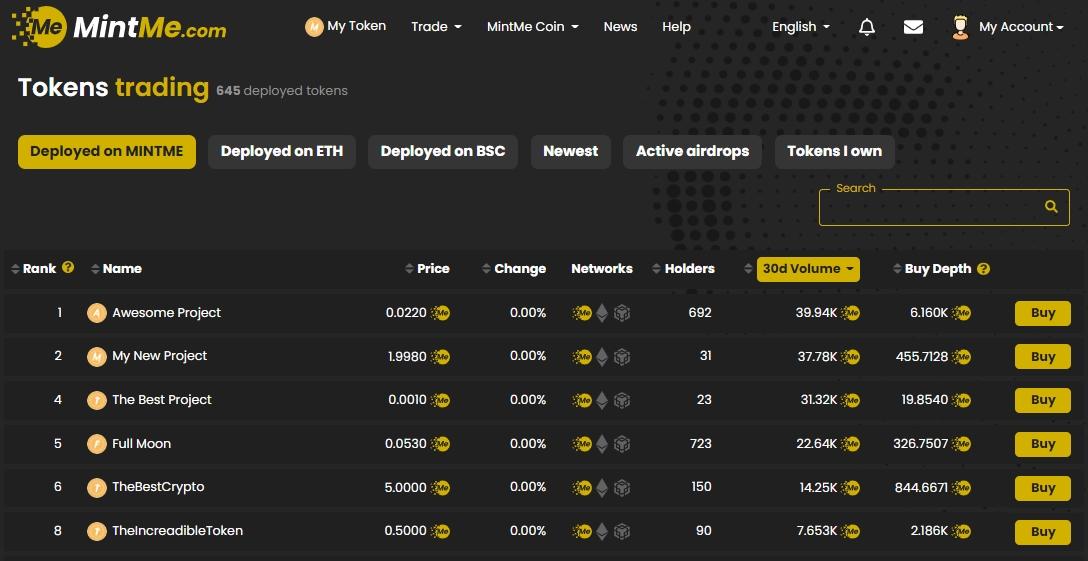Open the News menu item
Screen dimensions: 1088x561
point(620,27)
